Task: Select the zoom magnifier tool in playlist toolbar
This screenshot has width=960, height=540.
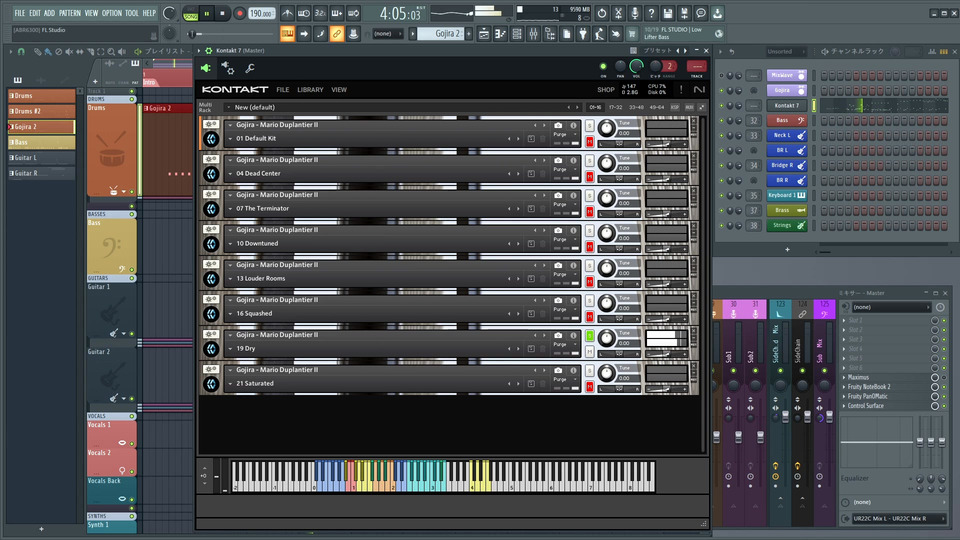Action: (111, 51)
